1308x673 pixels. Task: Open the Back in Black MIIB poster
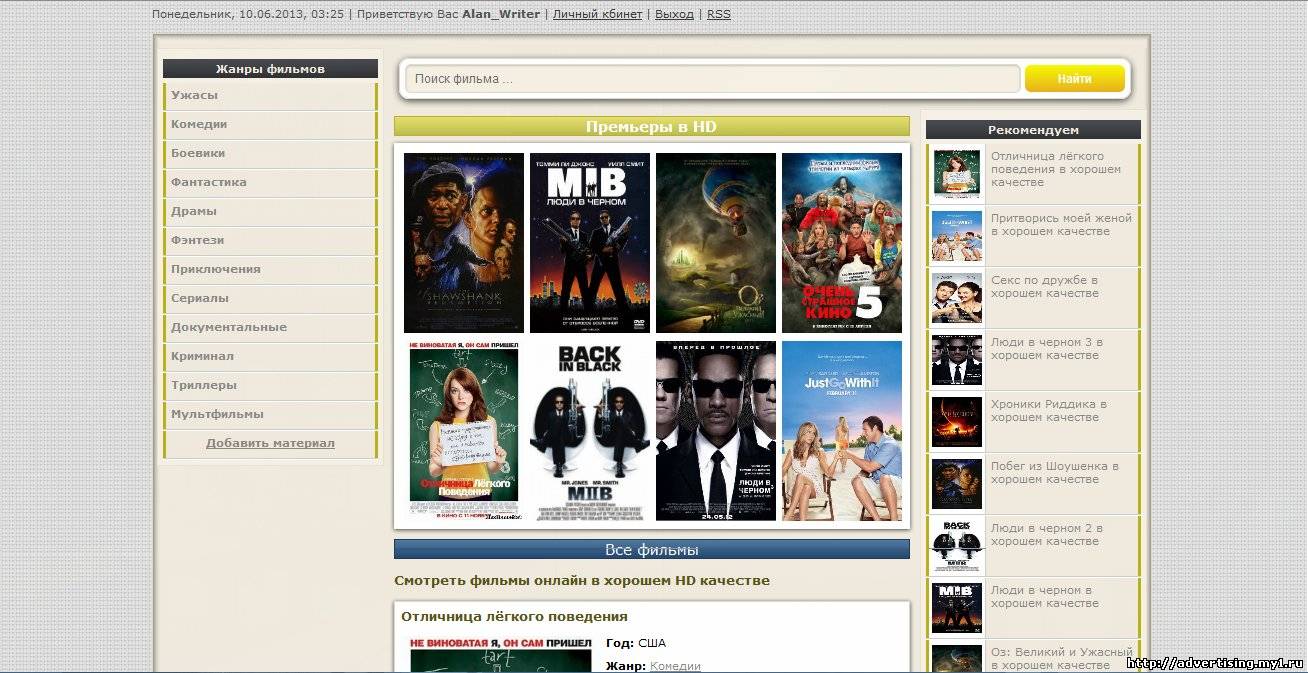click(x=590, y=431)
